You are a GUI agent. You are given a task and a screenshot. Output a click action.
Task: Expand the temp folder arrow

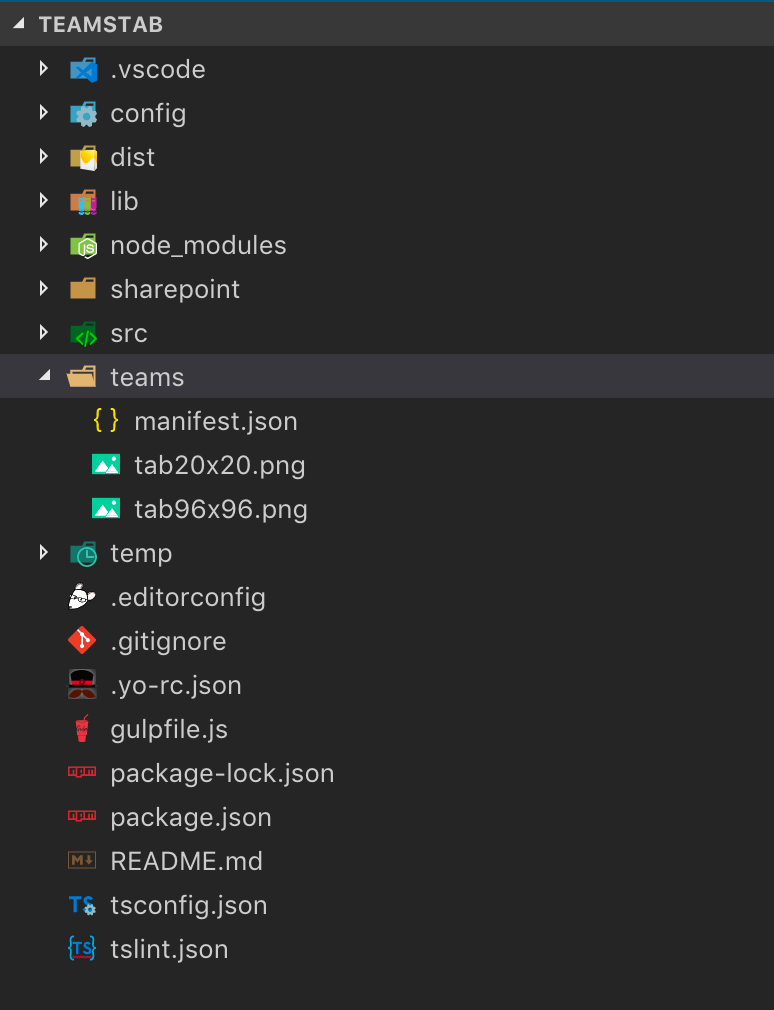(x=43, y=553)
